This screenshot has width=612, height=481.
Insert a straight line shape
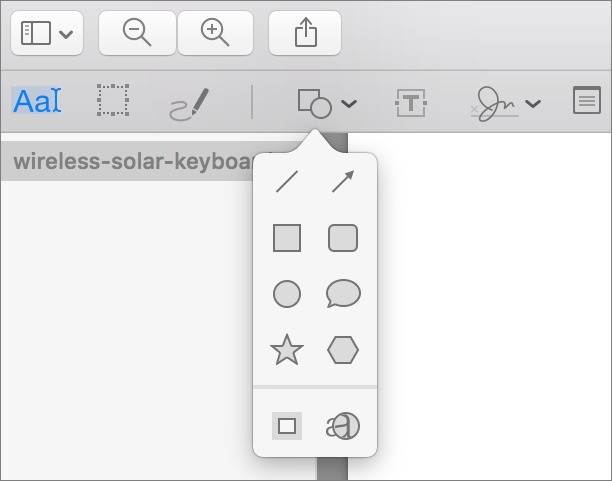click(287, 182)
